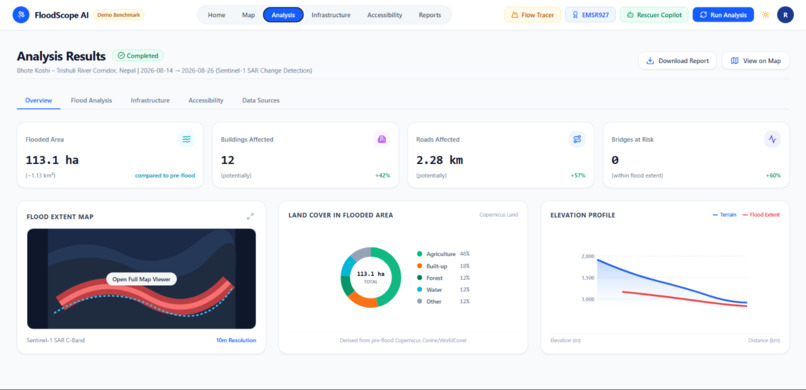Click the FloodScope AI logo icon
The width and height of the screenshot is (806, 390).
[21, 15]
